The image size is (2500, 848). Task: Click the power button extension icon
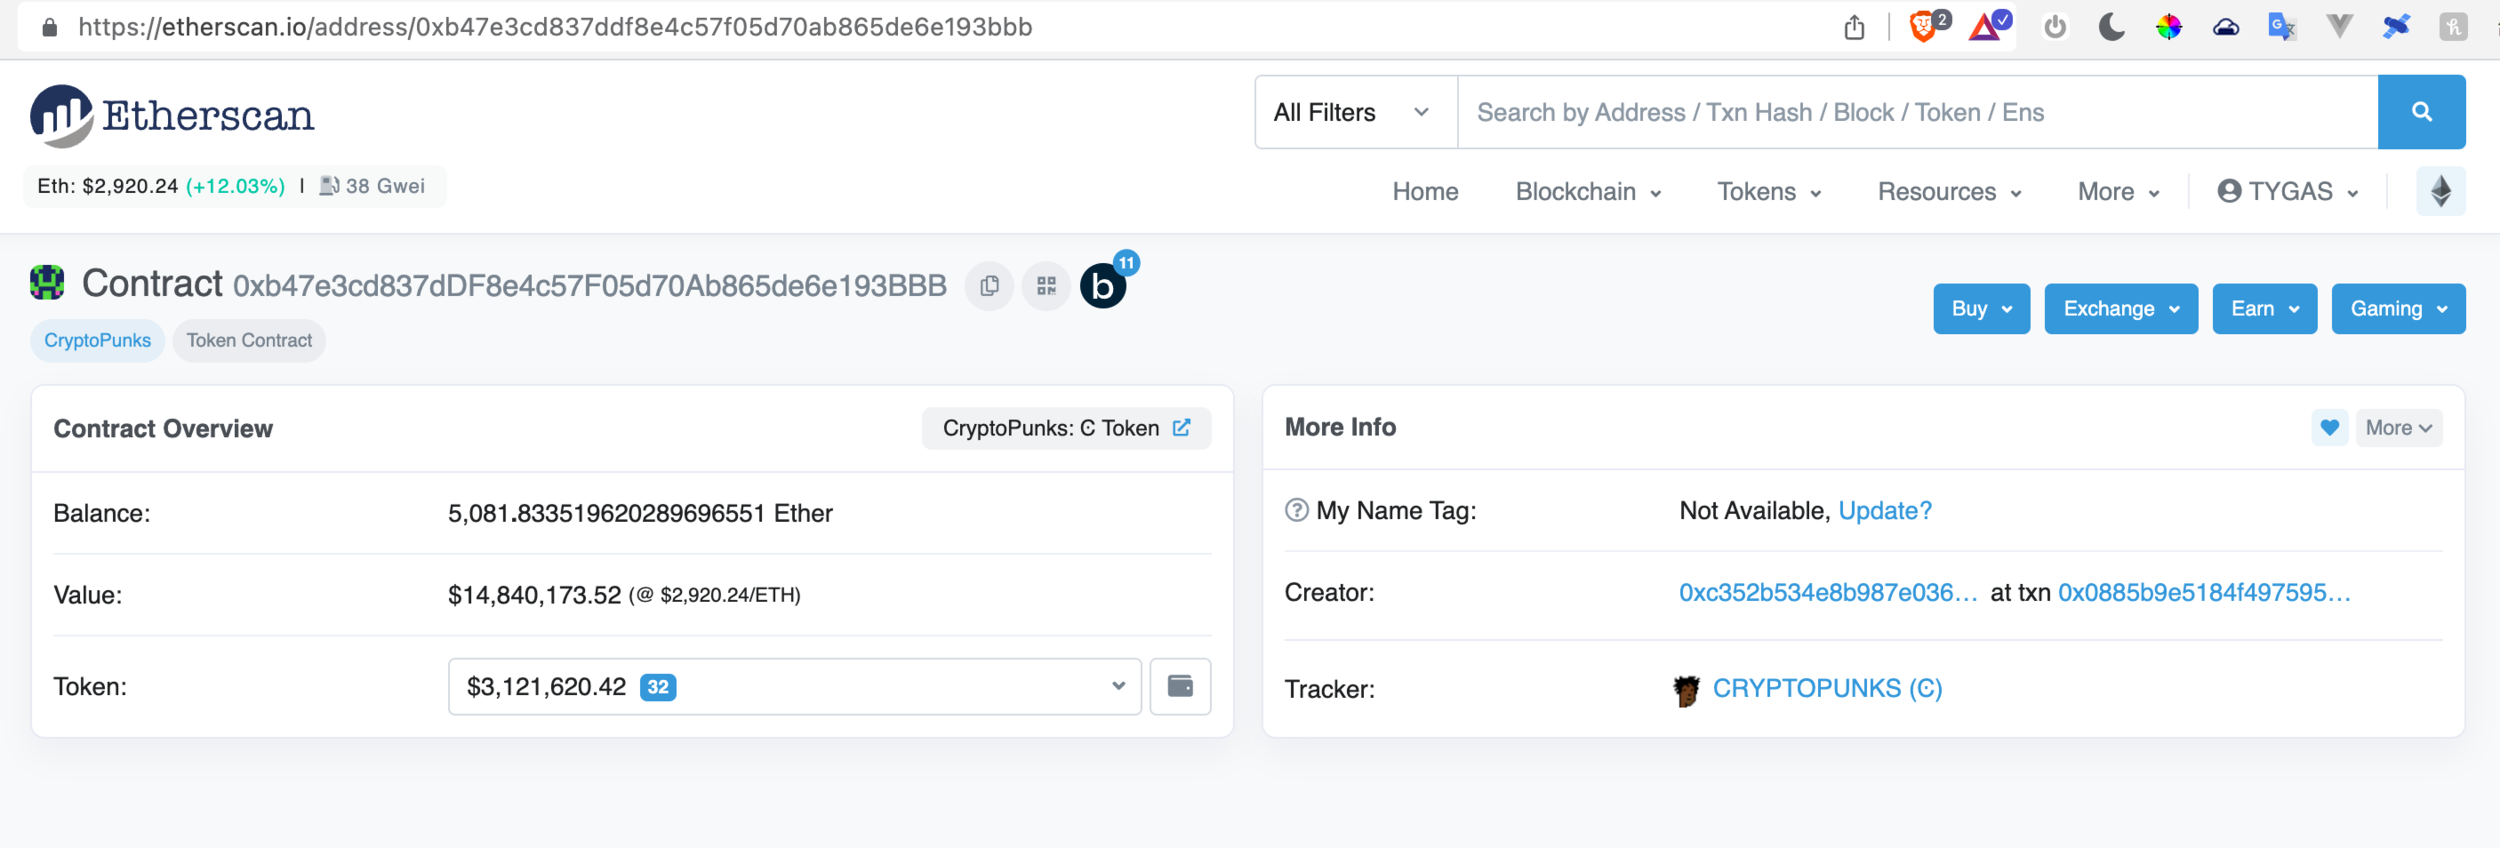point(2055,27)
